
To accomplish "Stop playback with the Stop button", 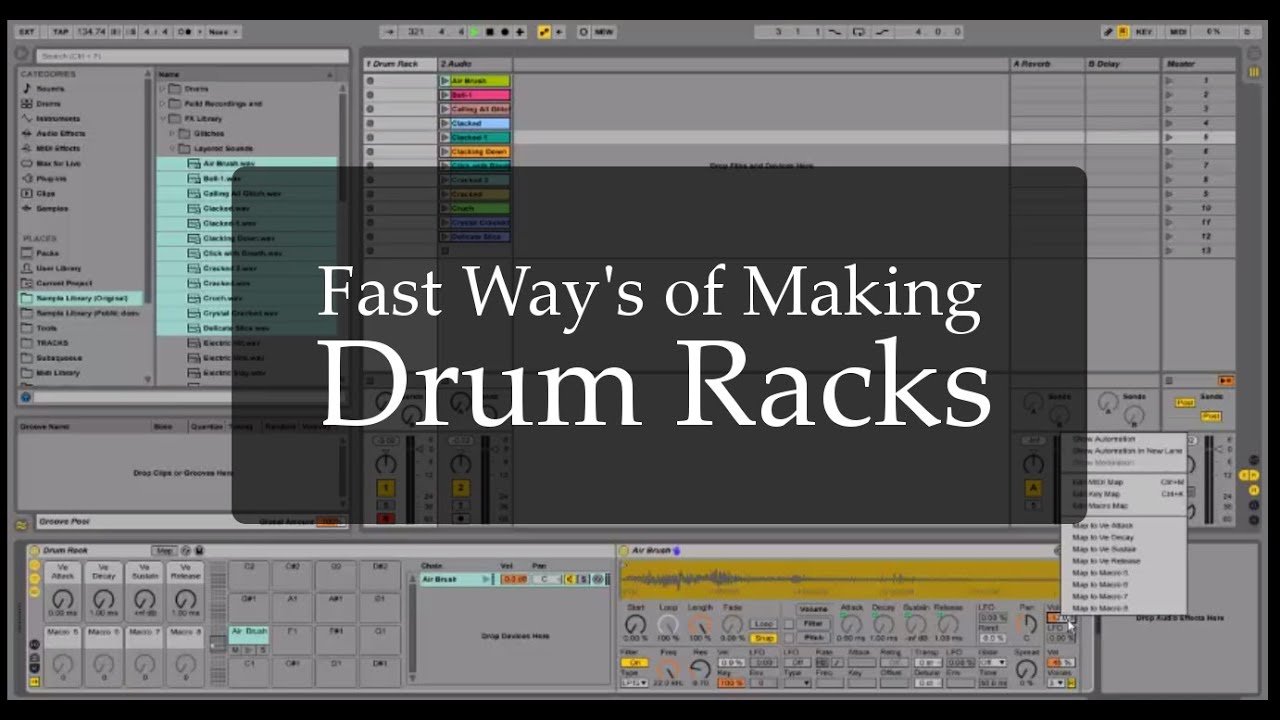I will (489, 32).
